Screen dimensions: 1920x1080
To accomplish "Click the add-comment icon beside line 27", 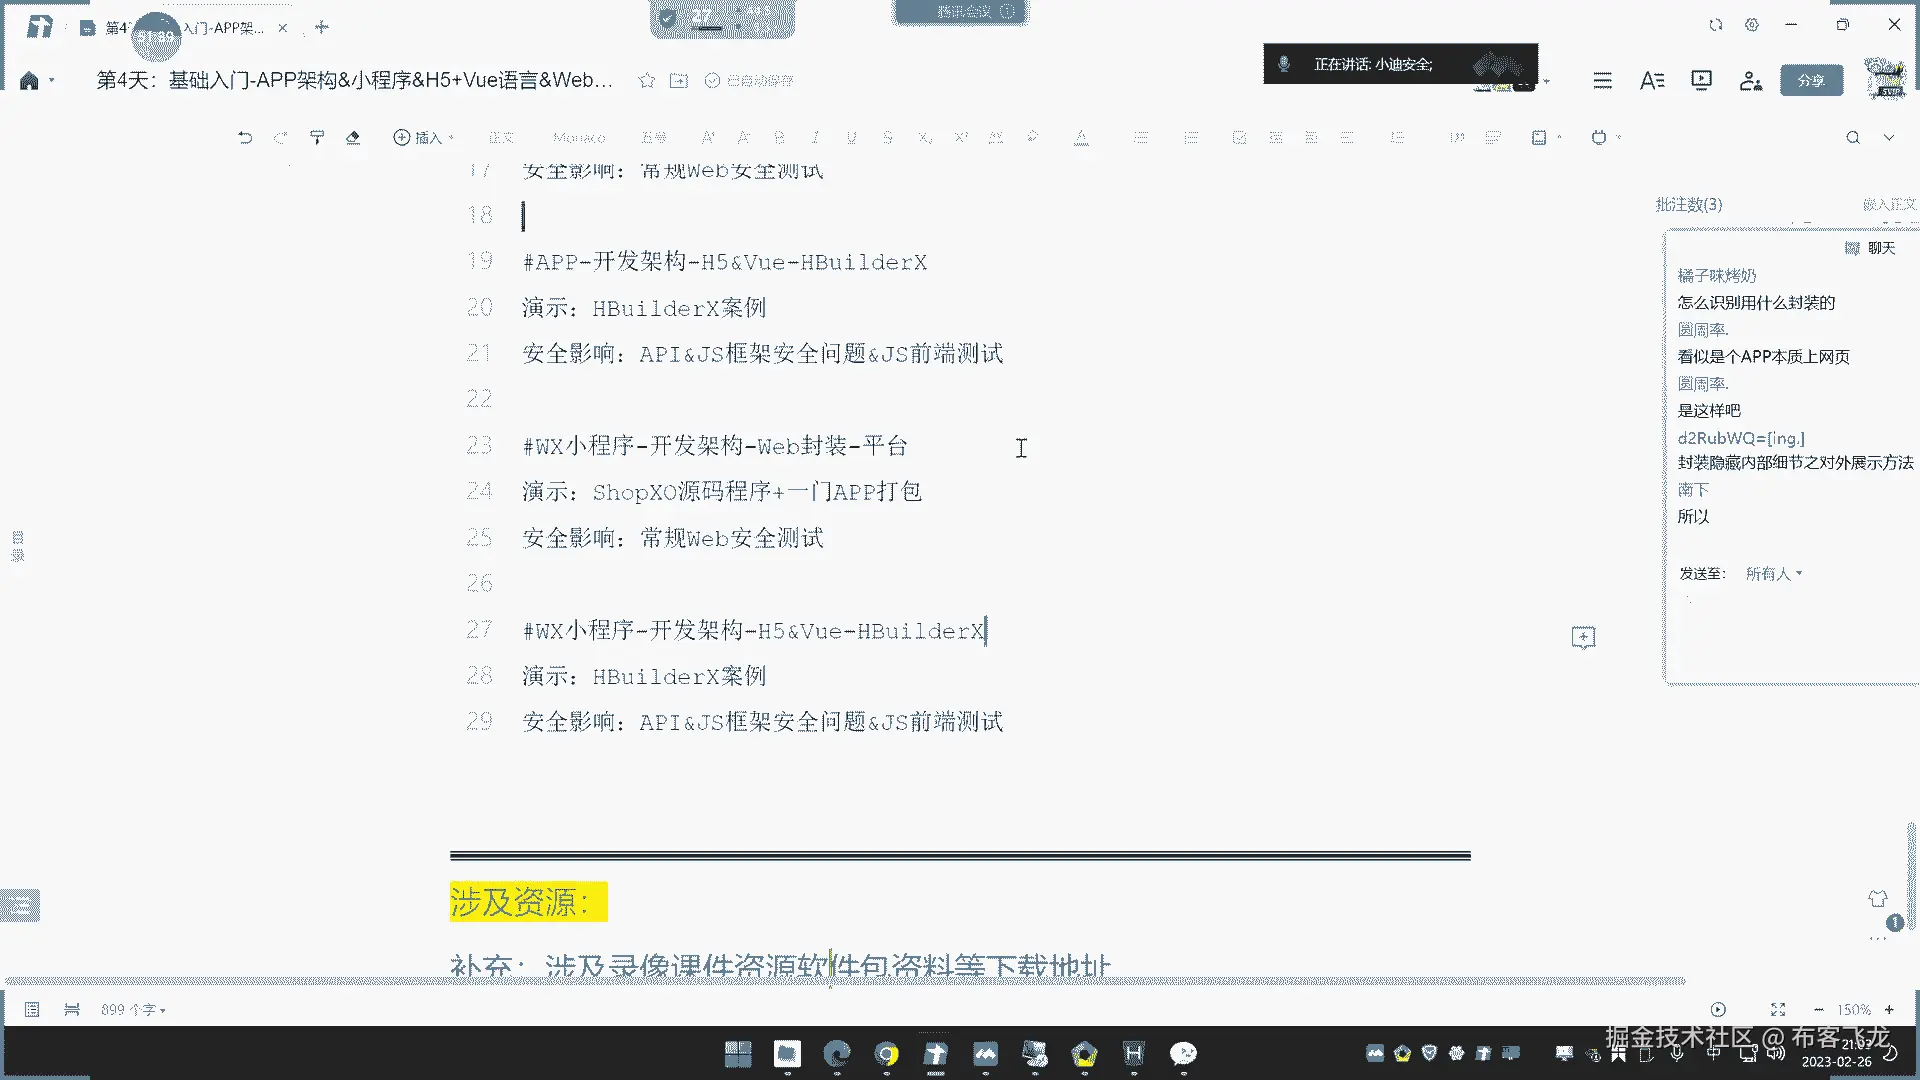I will click(x=1583, y=638).
